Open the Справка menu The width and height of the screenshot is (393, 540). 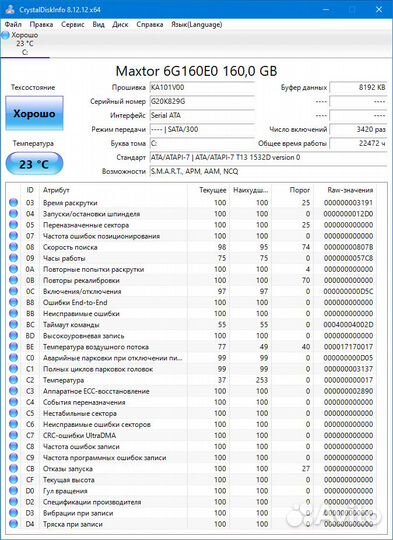click(150, 24)
